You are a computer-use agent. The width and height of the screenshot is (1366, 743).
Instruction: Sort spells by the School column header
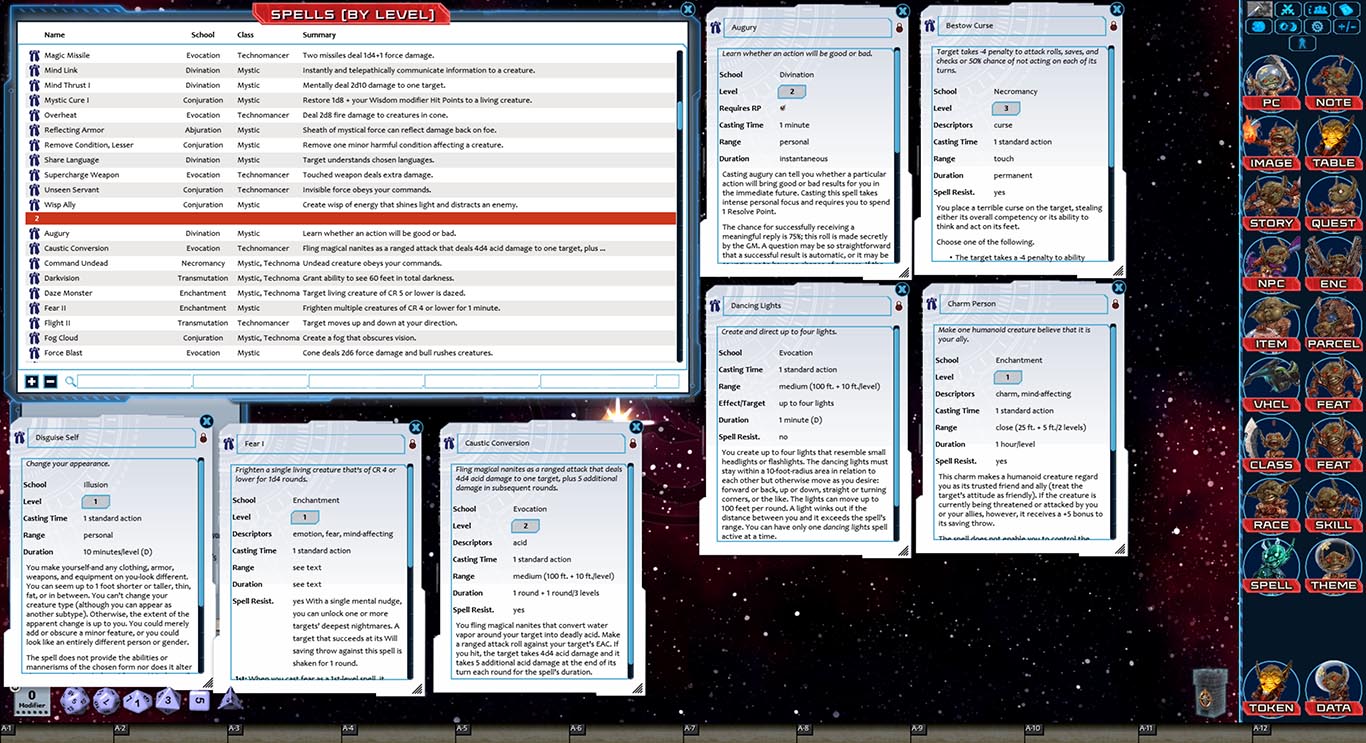click(203, 34)
